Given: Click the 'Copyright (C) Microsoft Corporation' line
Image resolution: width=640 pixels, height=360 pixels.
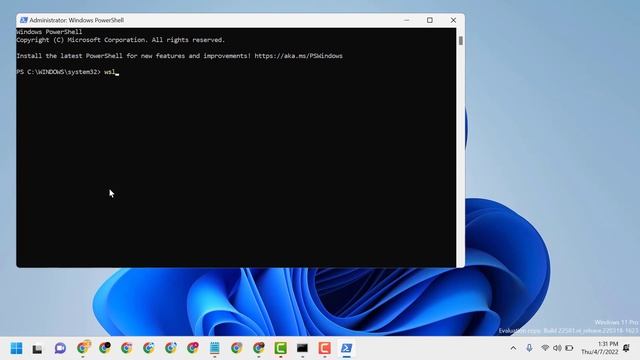Looking at the screenshot, I should tap(120, 40).
